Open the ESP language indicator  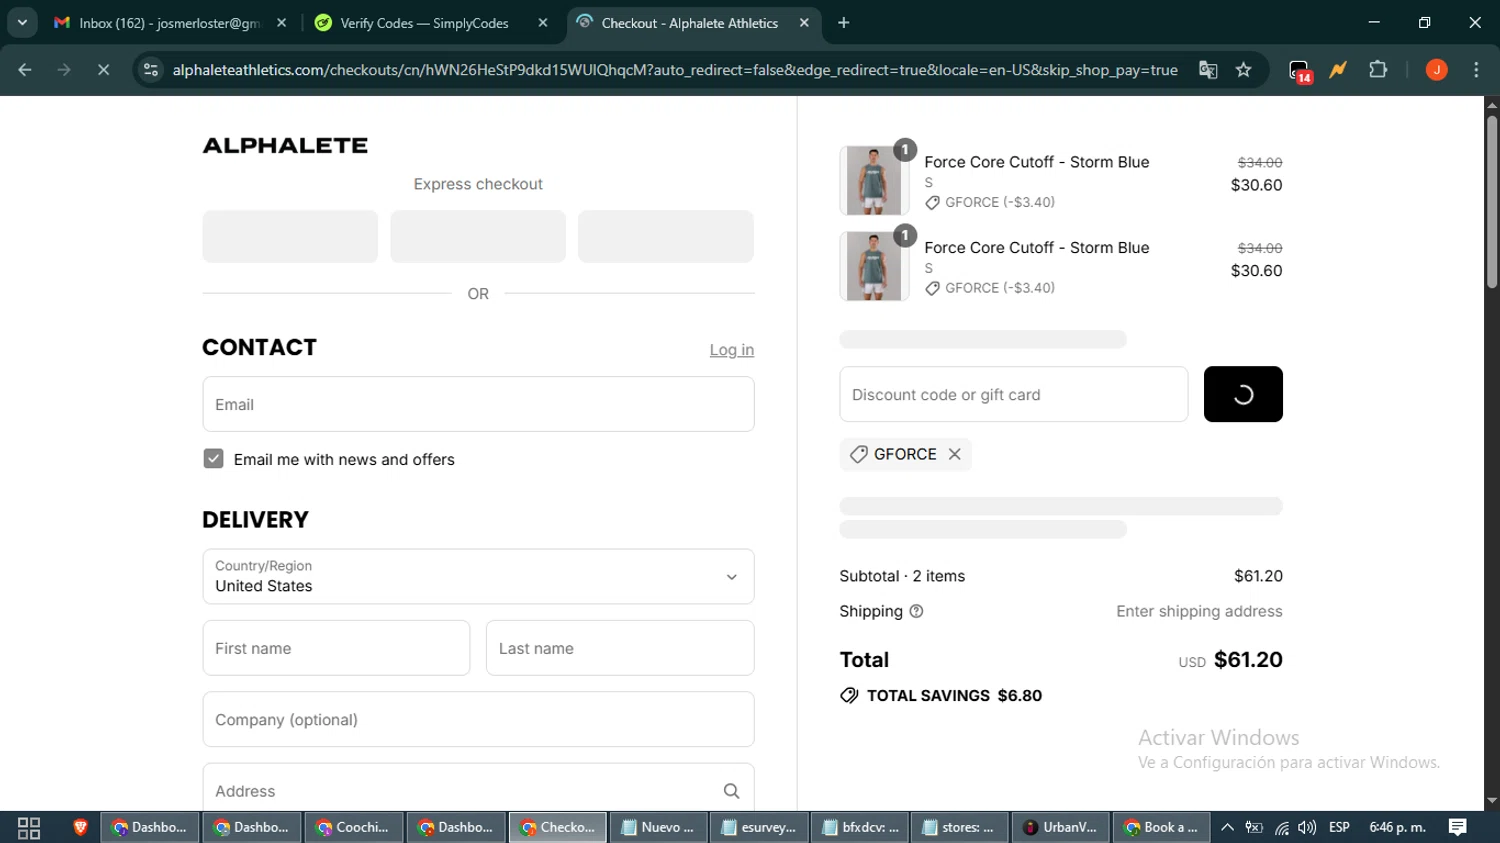click(1339, 827)
